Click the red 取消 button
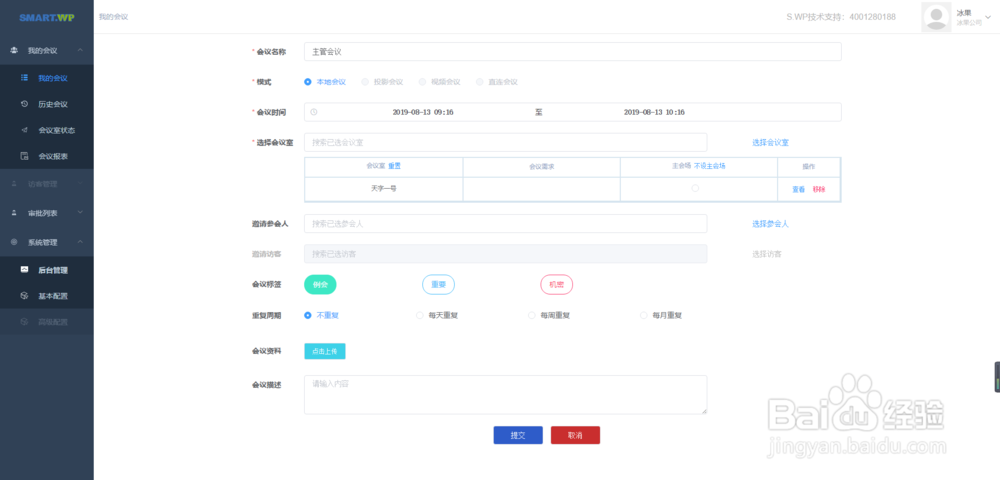The image size is (1000, 480). [575, 435]
